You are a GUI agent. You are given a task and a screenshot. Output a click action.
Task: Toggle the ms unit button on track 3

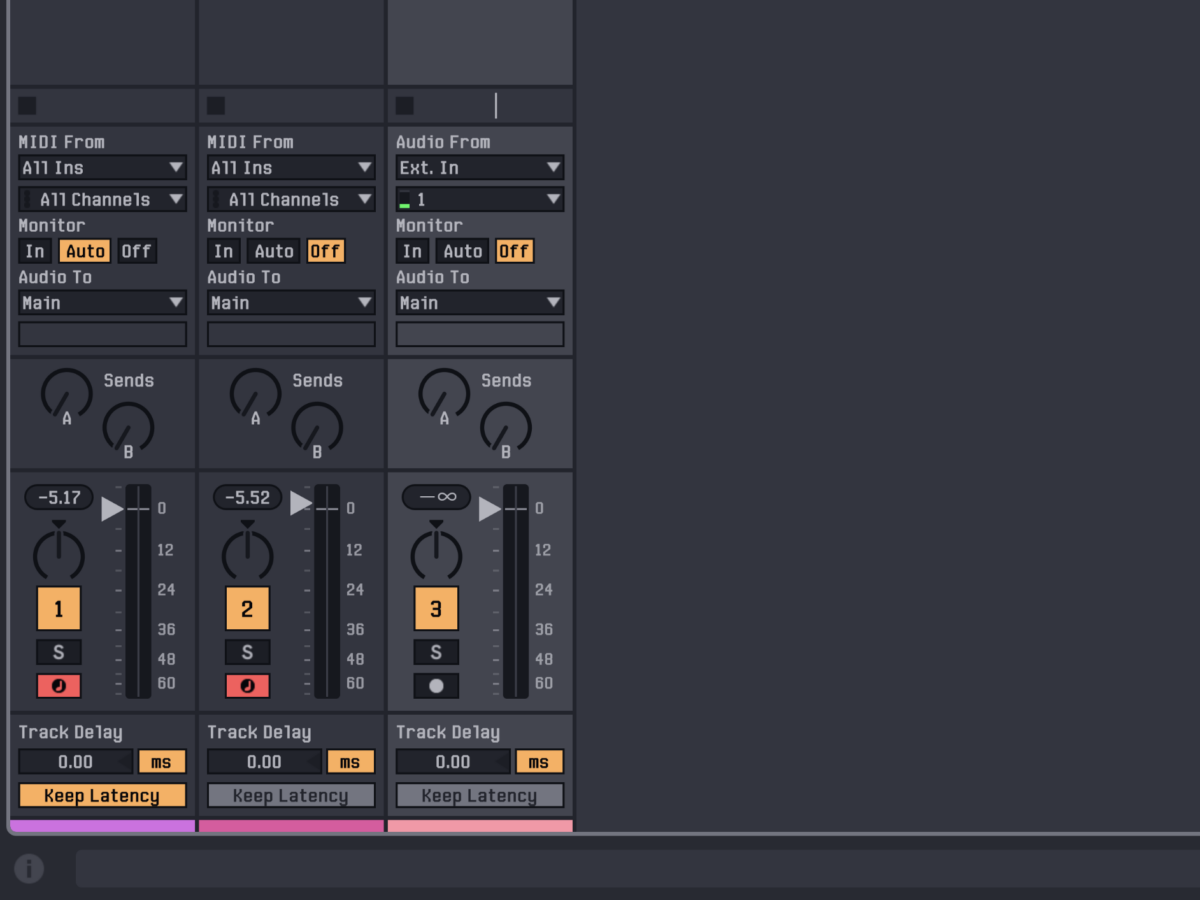coord(539,762)
